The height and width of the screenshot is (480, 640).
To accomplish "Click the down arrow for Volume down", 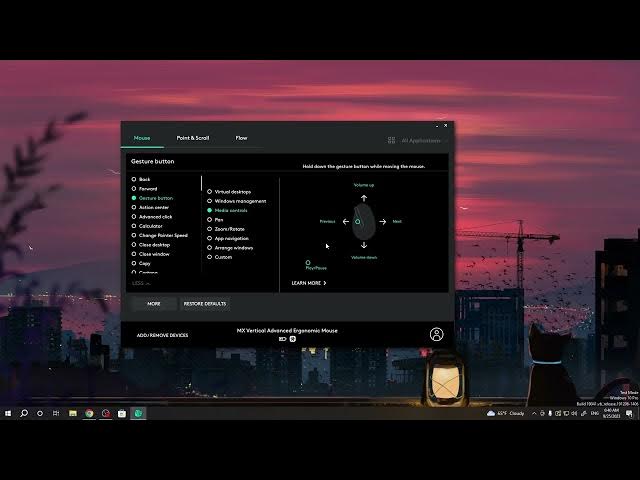I will click(x=364, y=245).
